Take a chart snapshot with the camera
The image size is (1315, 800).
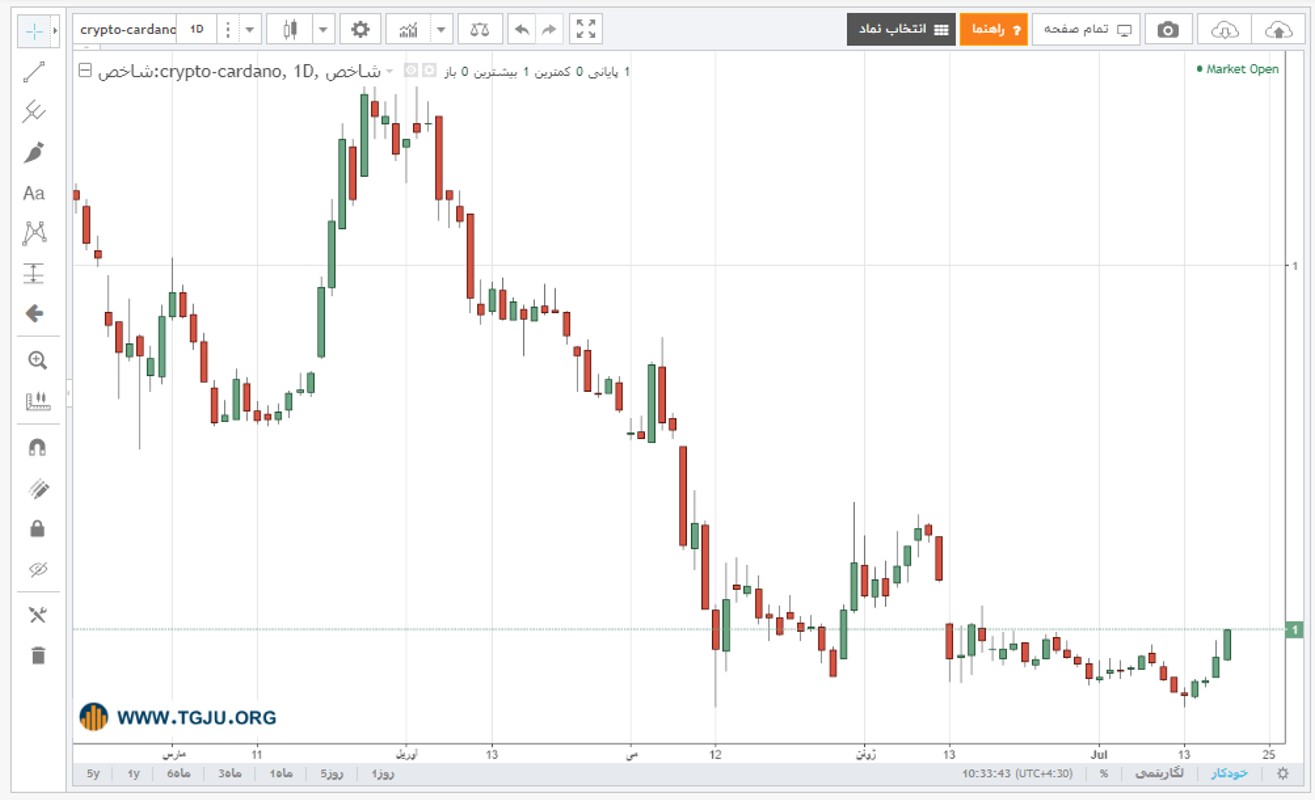[1168, 29]
